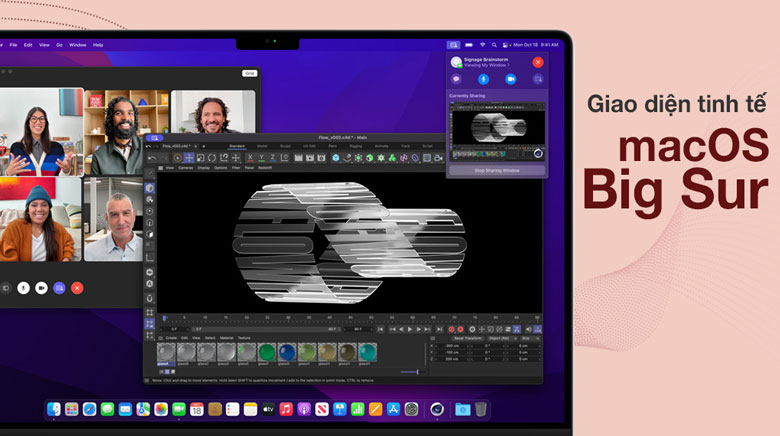
Task: Click the Reset Transform button
Action: [468, 338]
